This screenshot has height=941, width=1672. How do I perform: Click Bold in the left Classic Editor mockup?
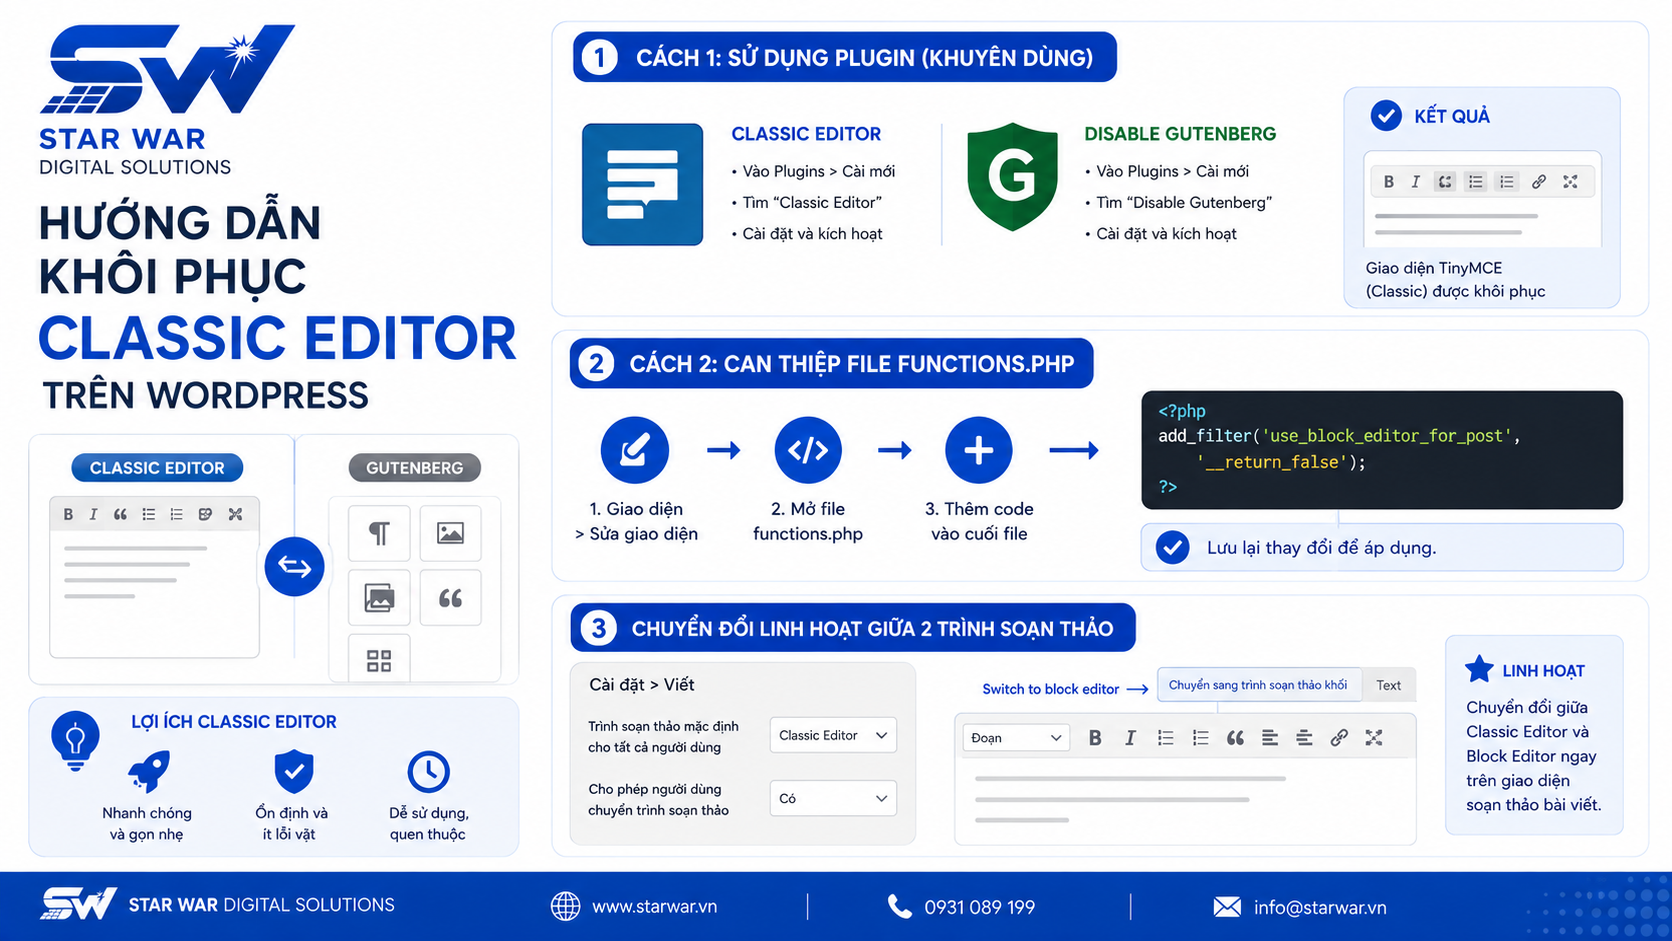coord(68,514)
